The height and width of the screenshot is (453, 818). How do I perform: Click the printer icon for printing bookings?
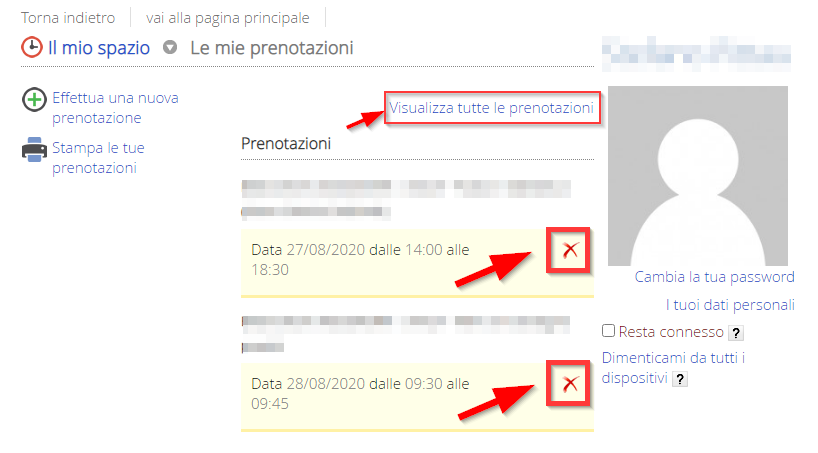(34, 149)
